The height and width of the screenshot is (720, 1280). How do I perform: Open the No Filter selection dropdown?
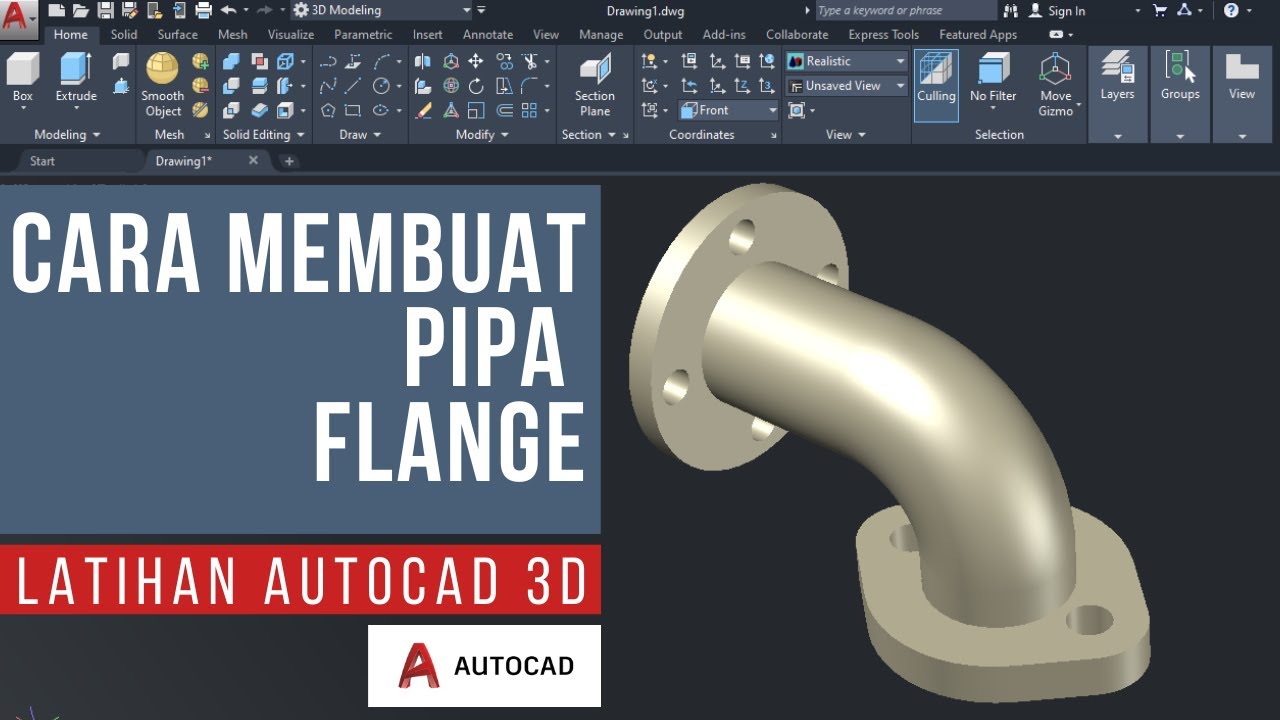(993, 83)
